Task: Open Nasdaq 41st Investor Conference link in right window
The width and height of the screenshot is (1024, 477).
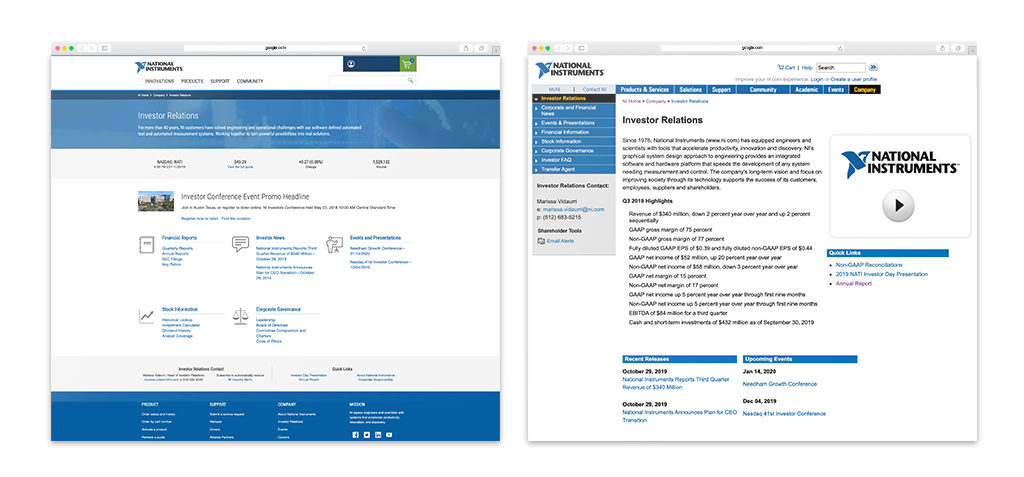Action: pyautogui.click(x=784, y=414)
